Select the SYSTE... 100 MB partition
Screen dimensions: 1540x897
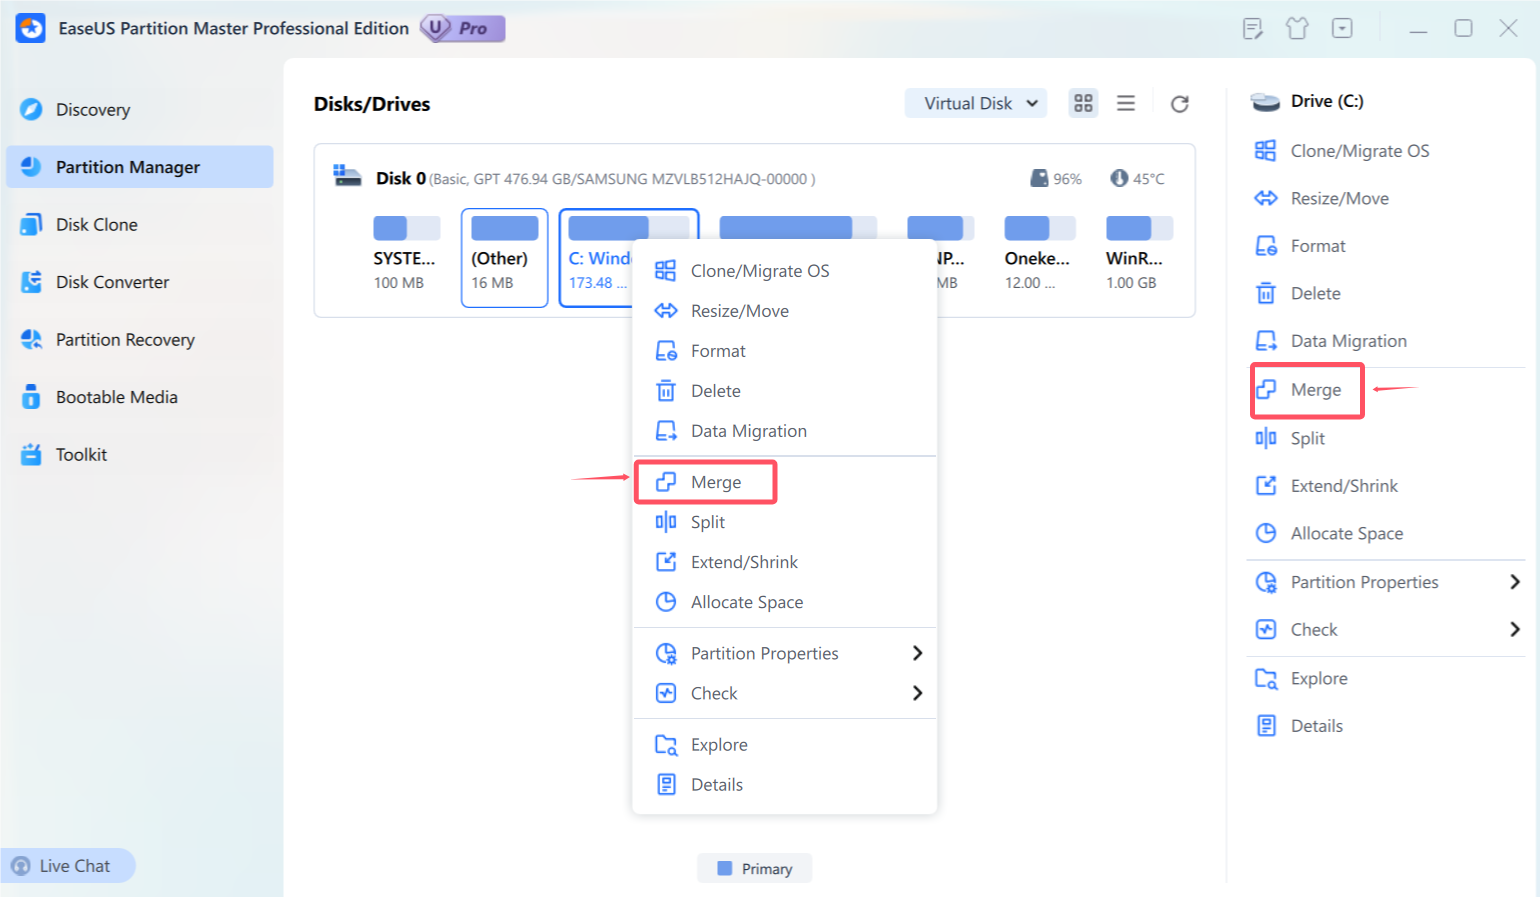[x=406, y=257]
